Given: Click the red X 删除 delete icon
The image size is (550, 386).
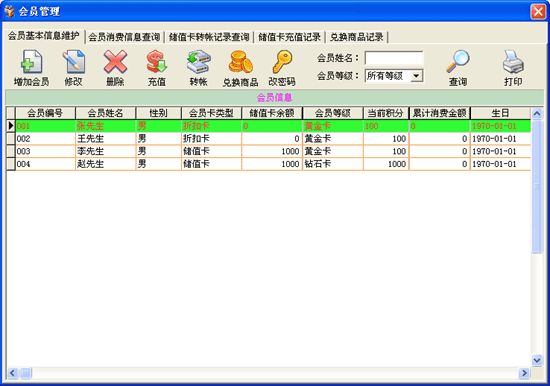Looking at the screenshot, I should pyautogui.click(x=115, y=62).
